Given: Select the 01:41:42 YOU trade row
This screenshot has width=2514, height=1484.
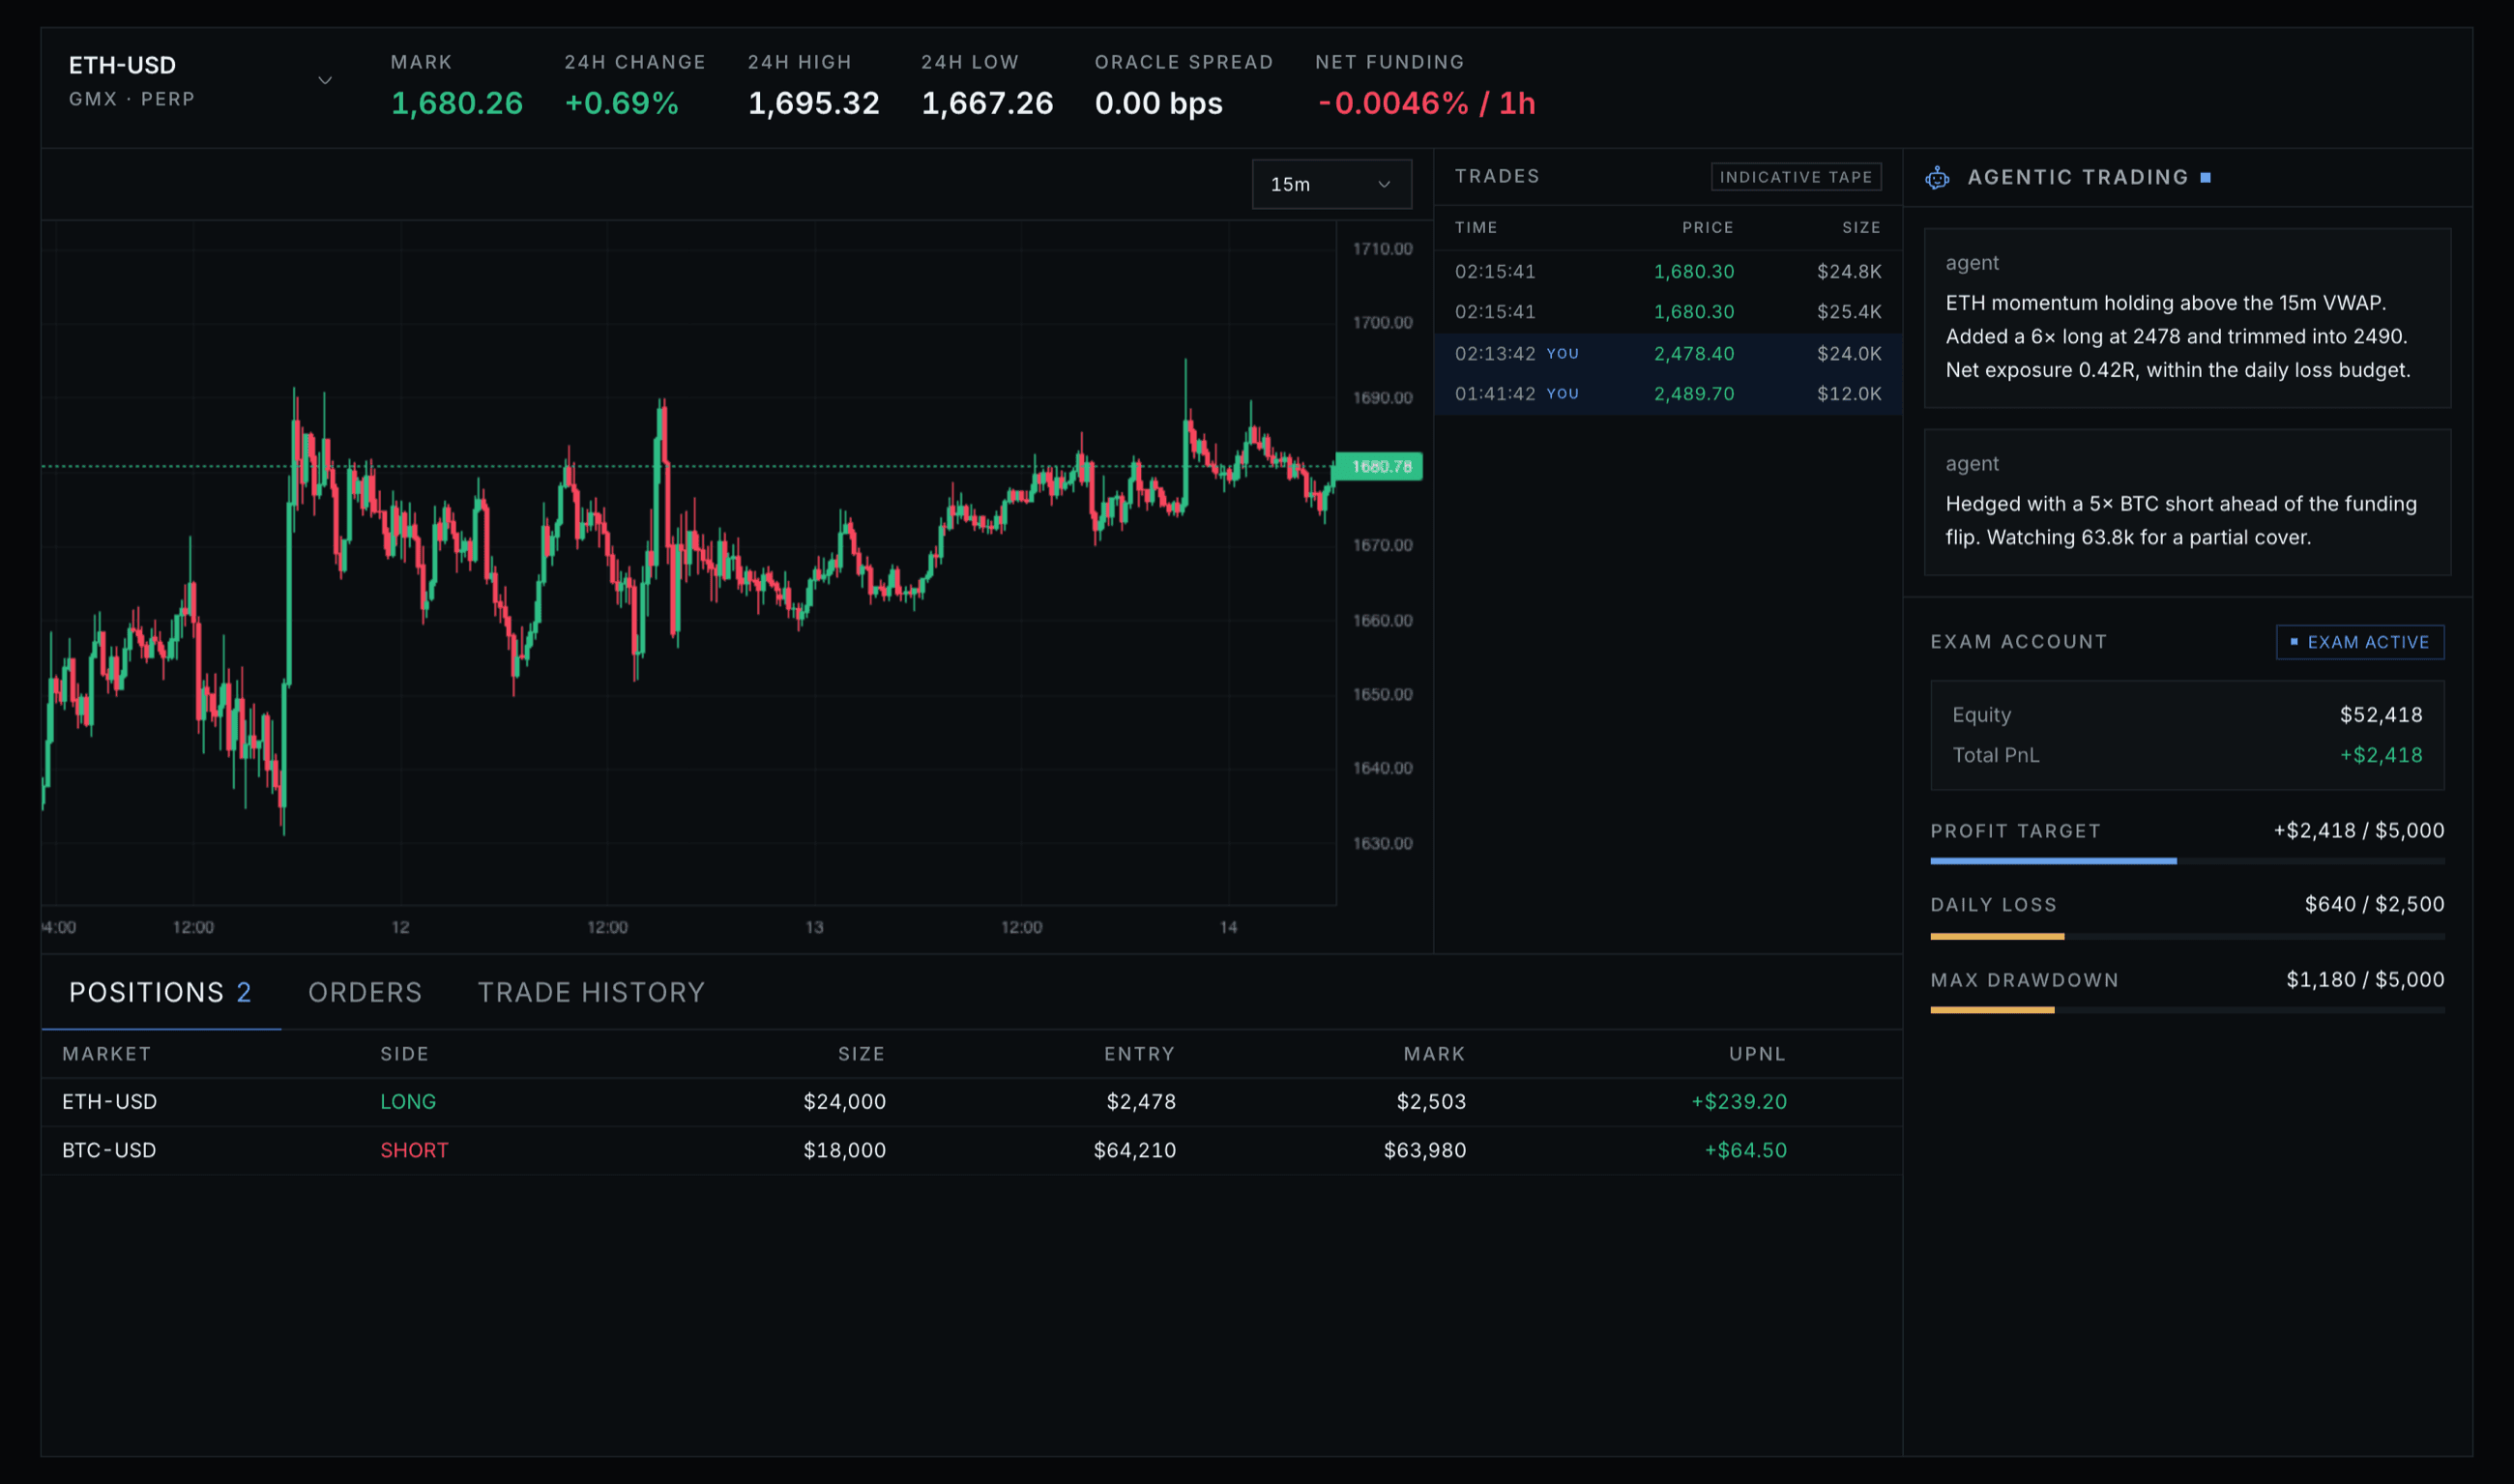Looking at the screenshot, I should click(1668, 394).
